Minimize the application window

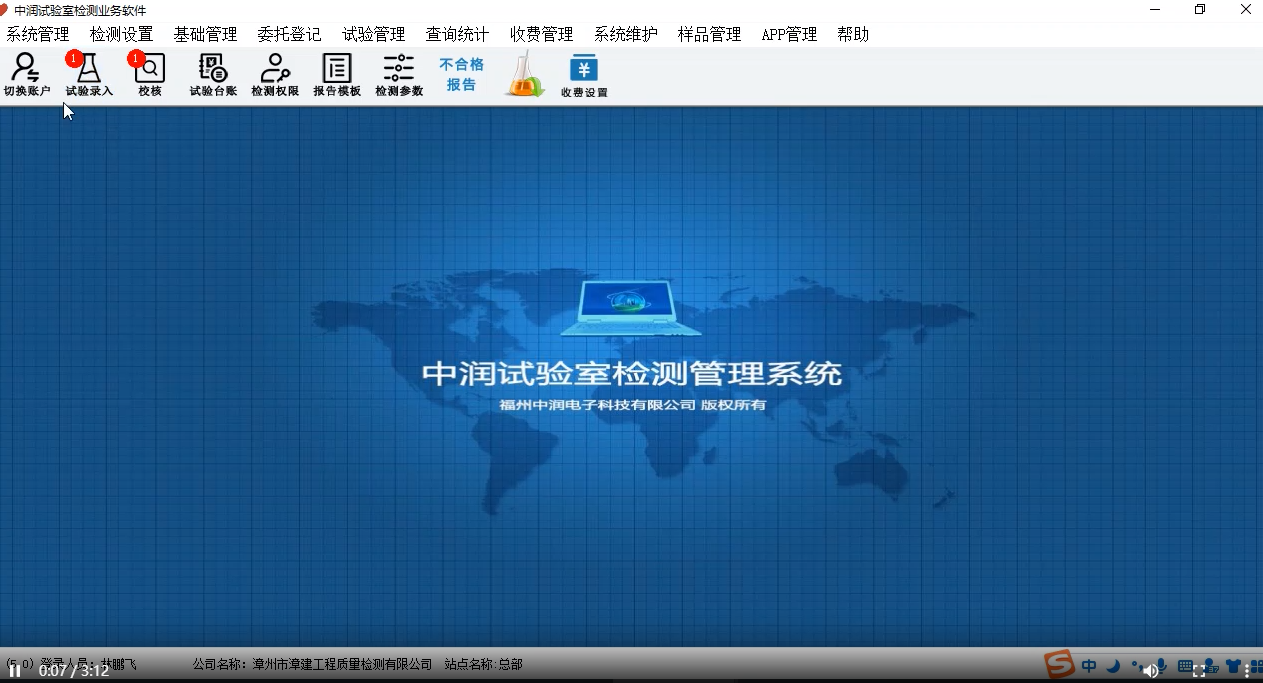tap(1153, 10)
